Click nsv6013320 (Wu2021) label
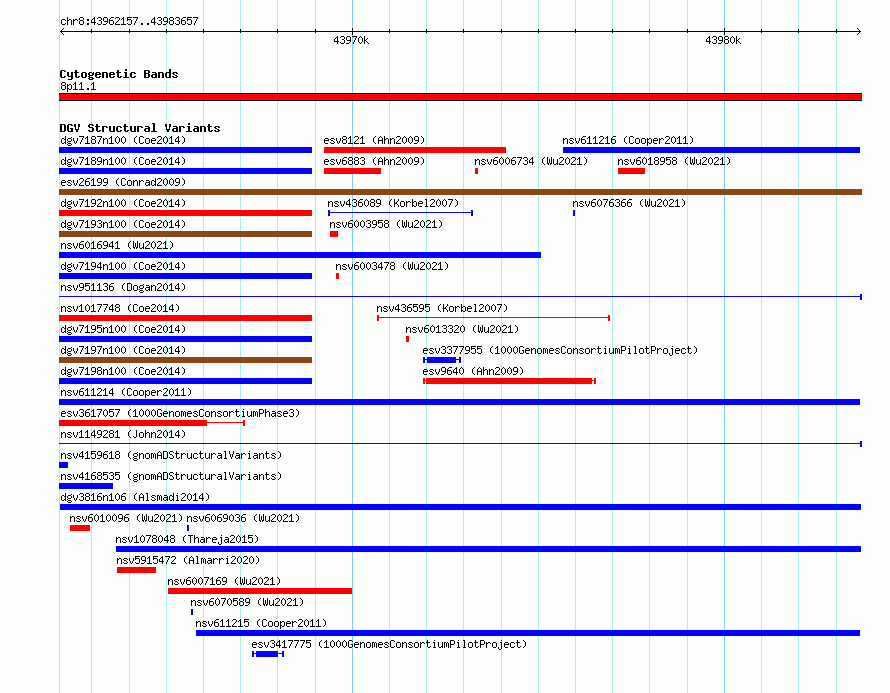 [462, 329]
